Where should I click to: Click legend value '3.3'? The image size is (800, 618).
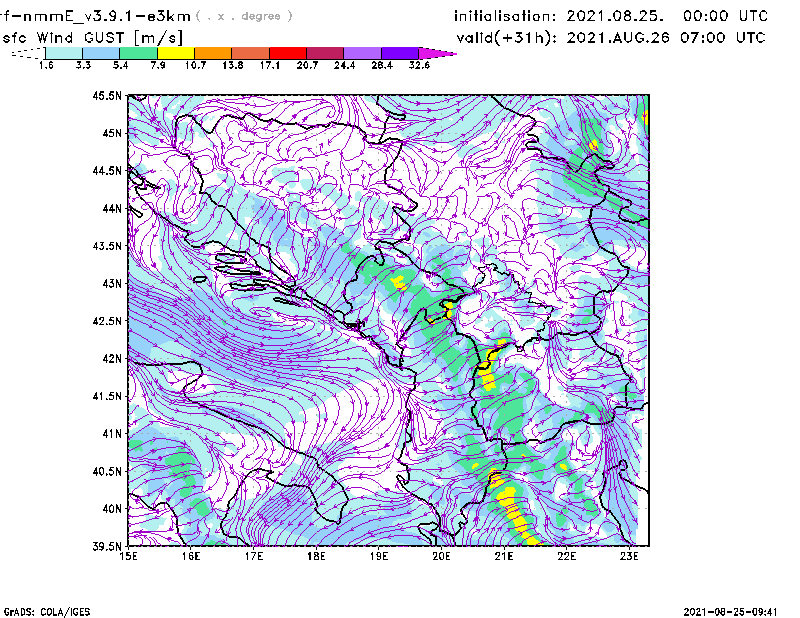(x=83, y=65)
